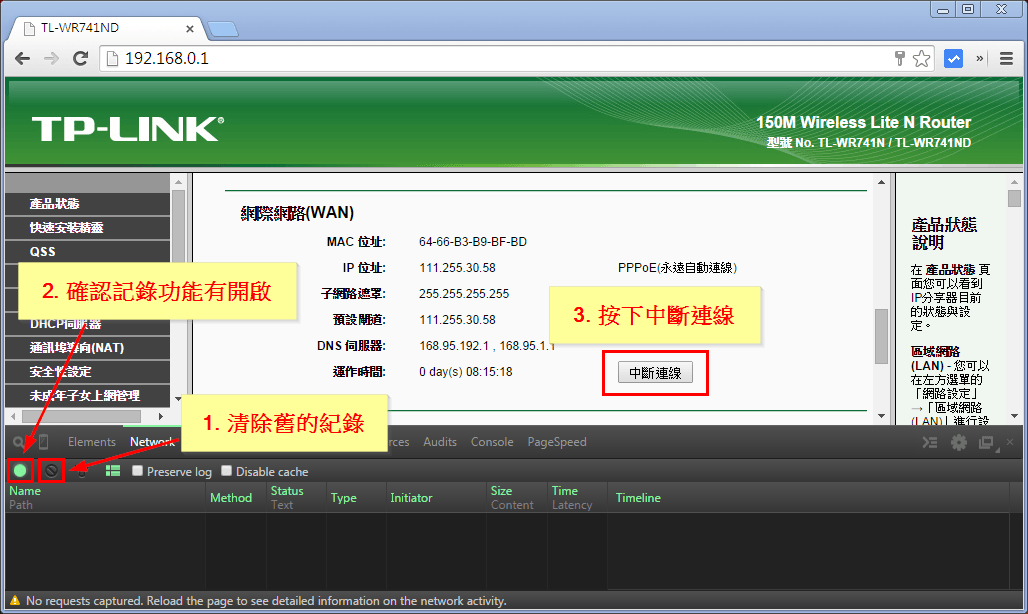
Task: Open DevTools settings with the gear icon
Action: [x=958, y=442]
